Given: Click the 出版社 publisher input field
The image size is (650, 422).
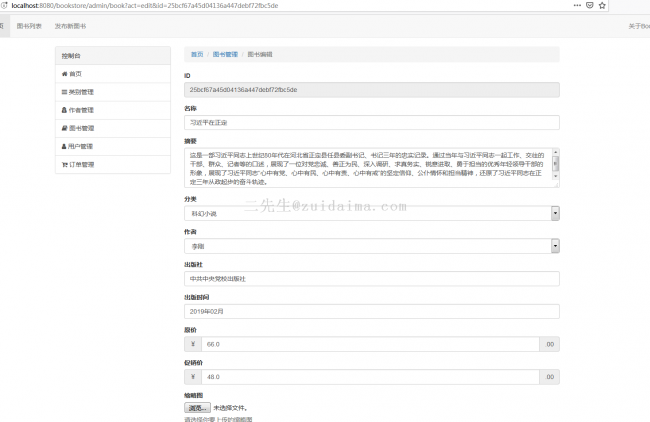Looking at the screenshot, I should [x=372, y=278].
